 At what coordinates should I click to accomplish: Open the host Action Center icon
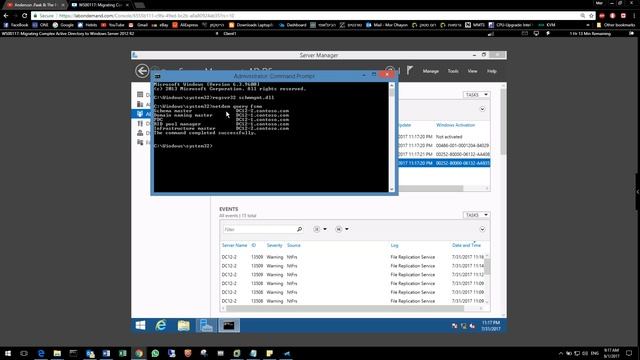tap(629, 353)
